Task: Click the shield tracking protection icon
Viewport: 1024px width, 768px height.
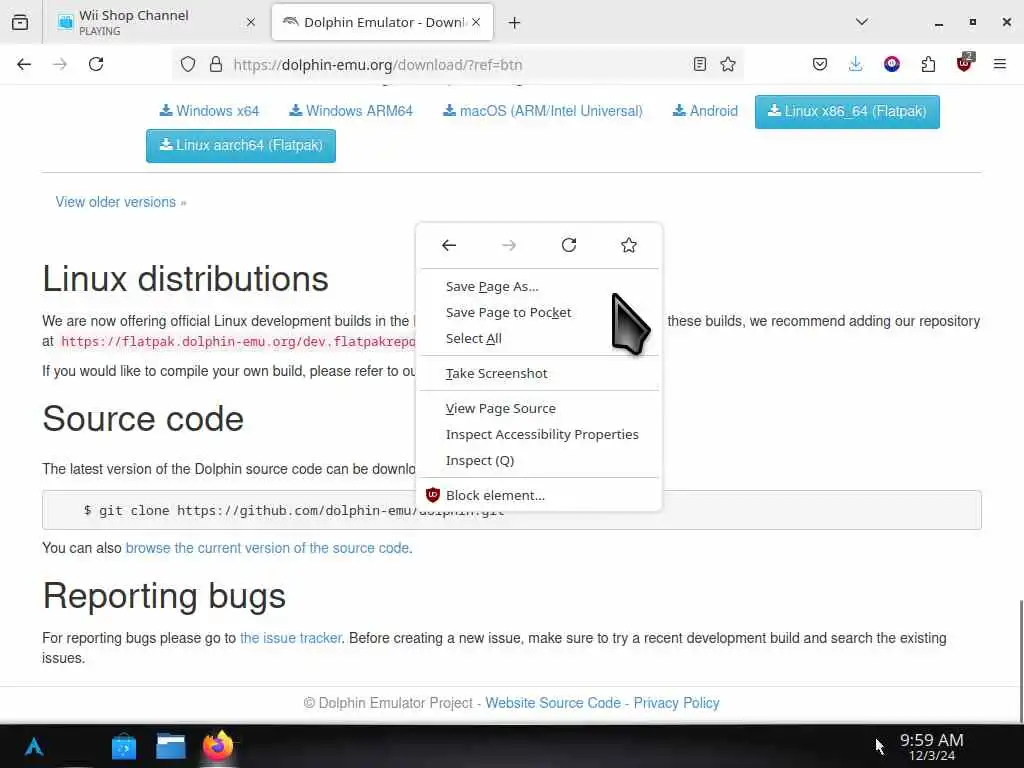Action: (x=188, y=65)
